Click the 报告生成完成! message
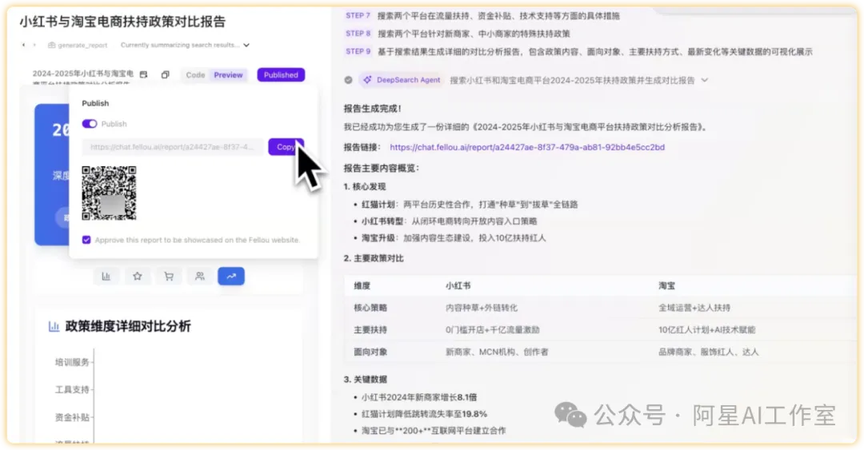Image resolution: width=864 pixels, height=450 pixels. (x=372, y=109)
